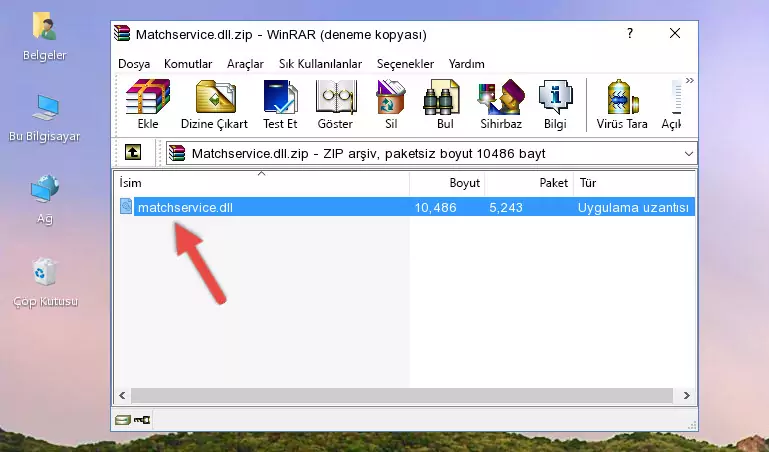Show more toolbar items via chevron overflow
Viewport: 769px width, 452px height.
point(690,80)
